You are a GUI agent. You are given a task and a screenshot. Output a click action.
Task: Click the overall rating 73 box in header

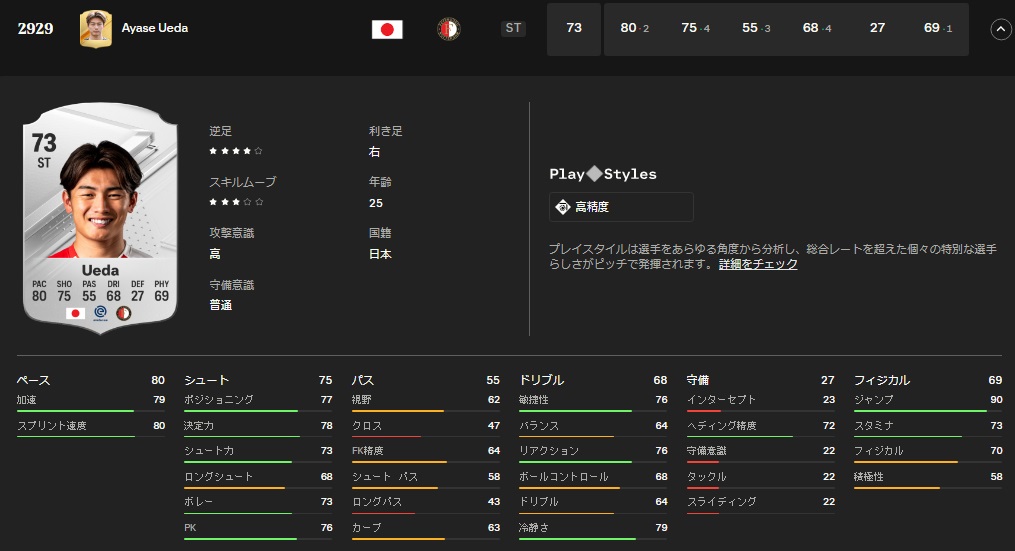click(574, 29)
